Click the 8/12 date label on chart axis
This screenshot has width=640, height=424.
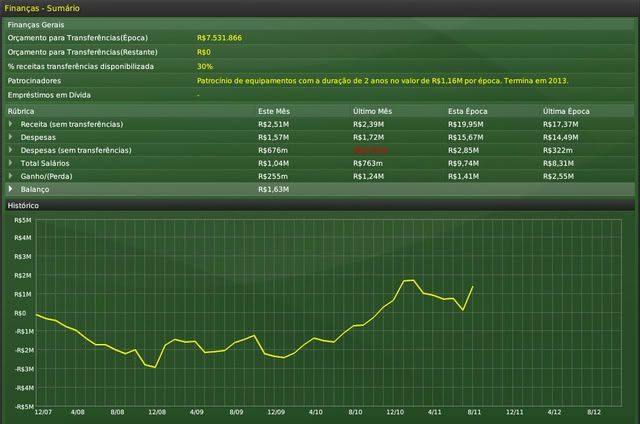(x=594, y=412)
